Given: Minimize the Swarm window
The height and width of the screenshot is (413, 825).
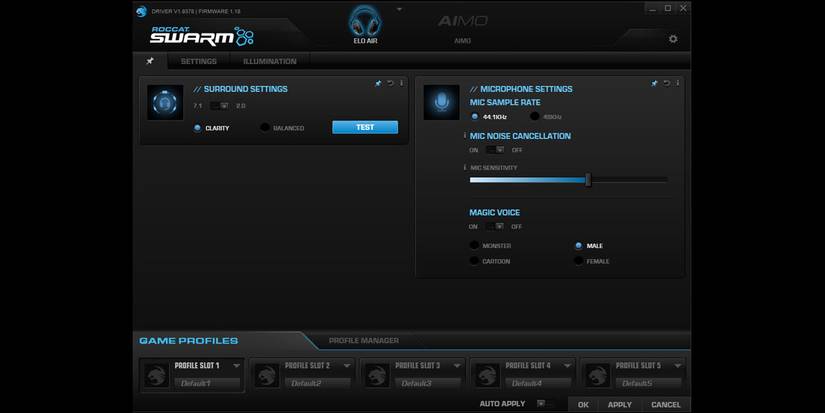Looking at the screenshot, I should (652, 8).
